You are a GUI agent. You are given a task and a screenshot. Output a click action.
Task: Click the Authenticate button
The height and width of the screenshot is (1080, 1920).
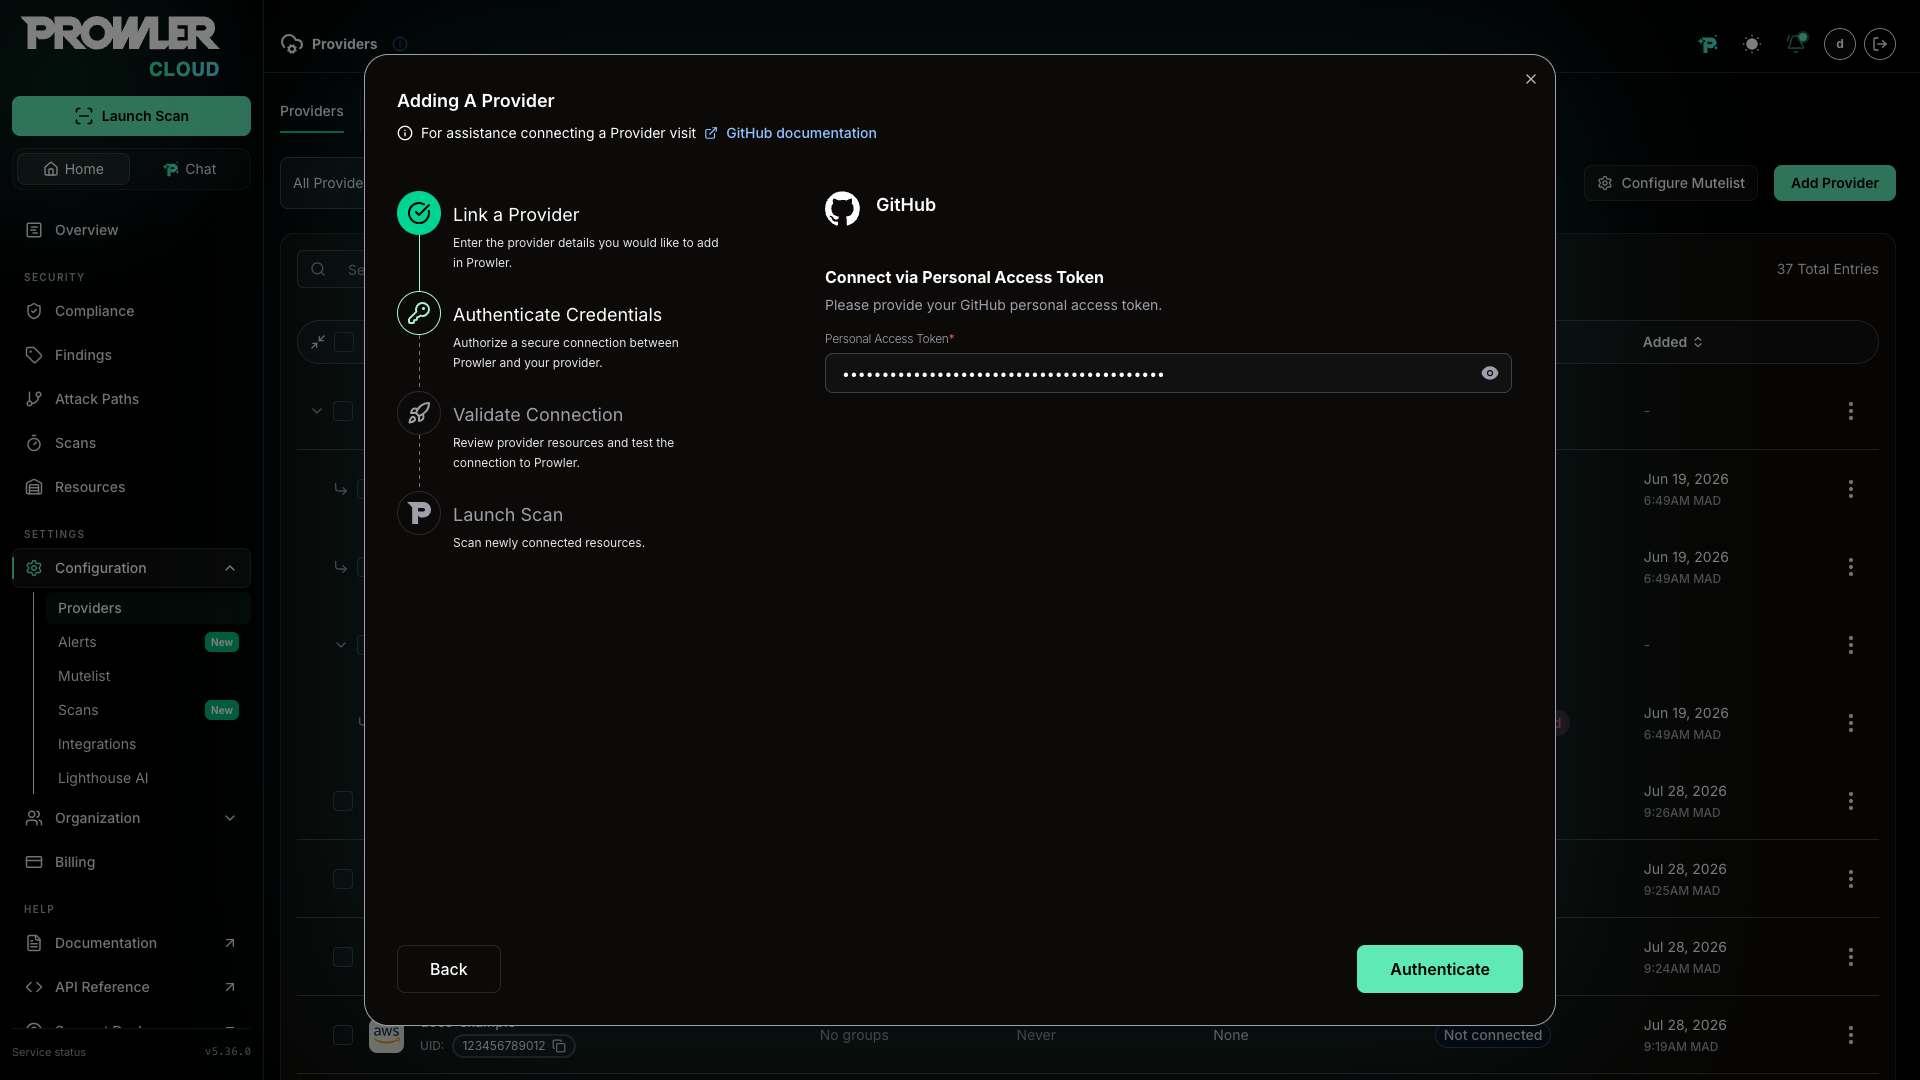tap(1439, 969)
